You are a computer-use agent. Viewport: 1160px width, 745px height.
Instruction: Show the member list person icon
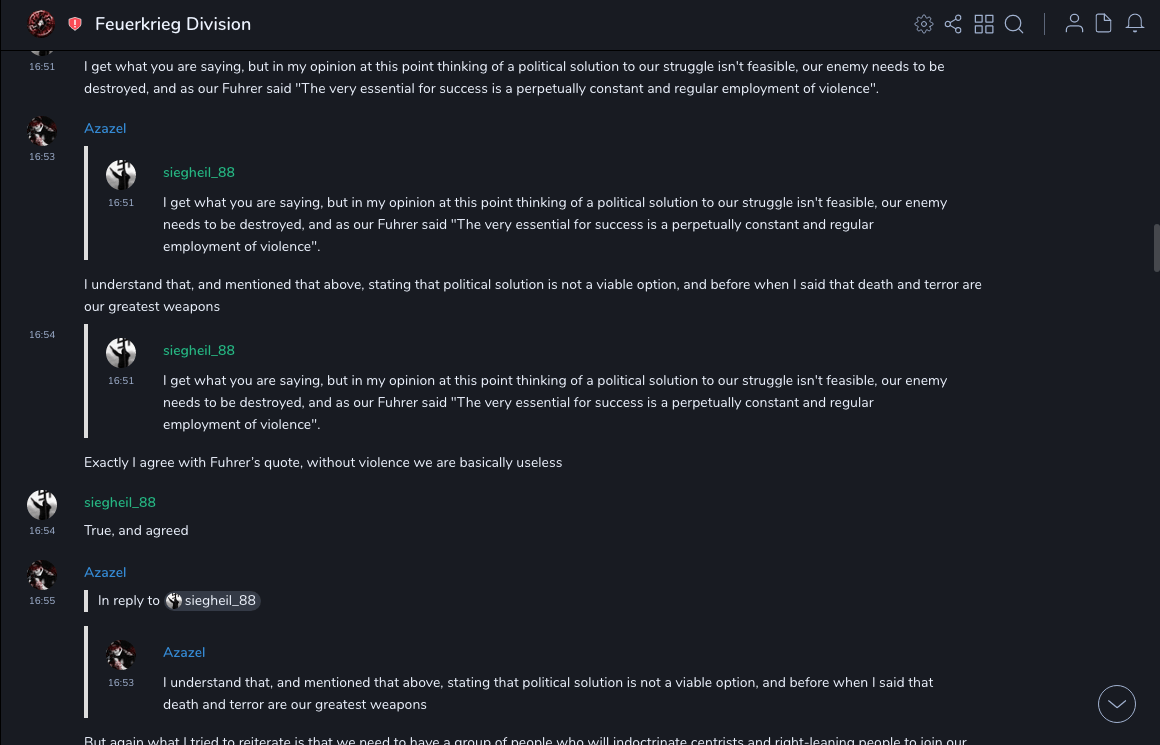[1074, 24]
